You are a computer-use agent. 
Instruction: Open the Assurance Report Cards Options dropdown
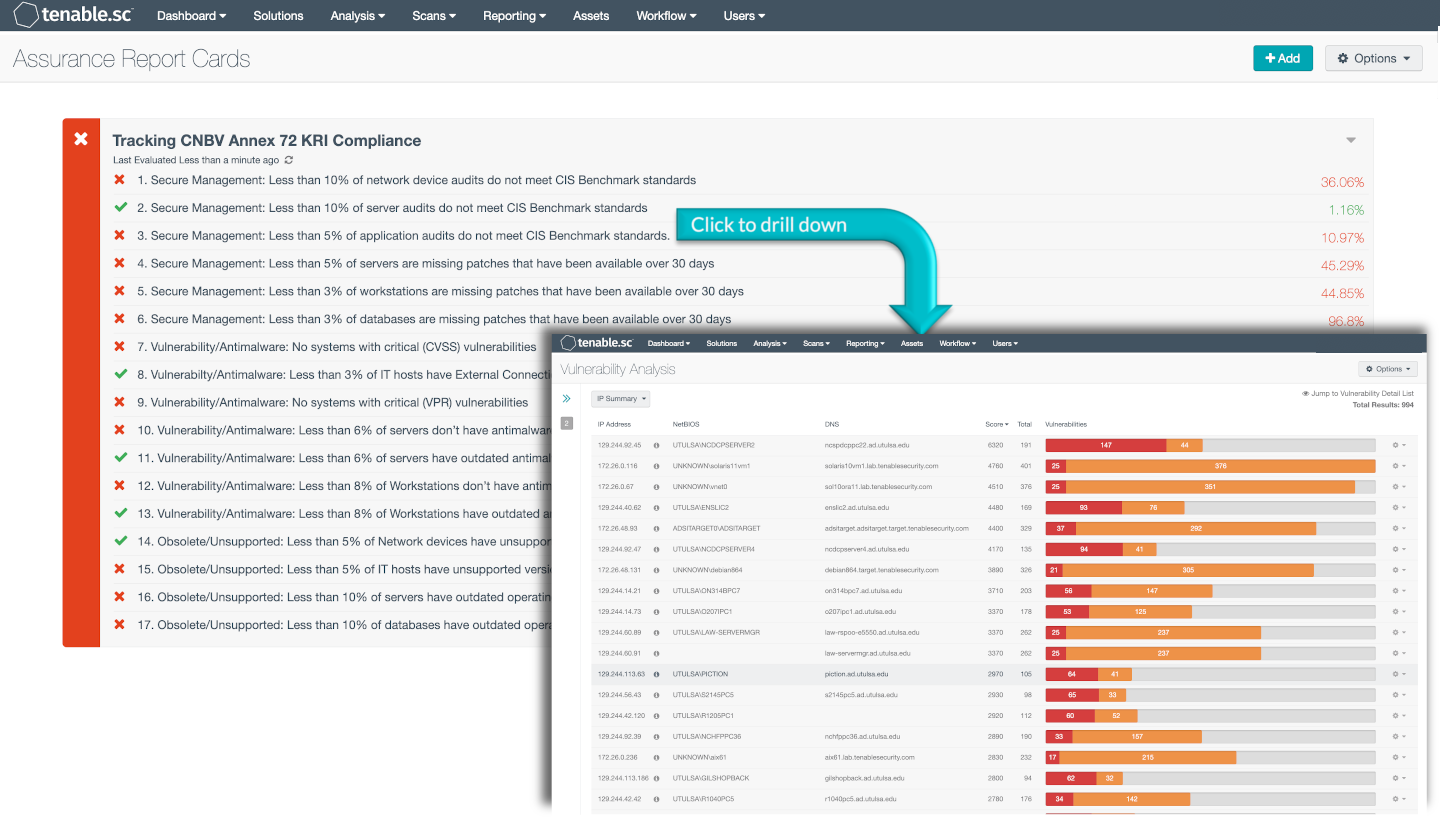(x=1373, y=58)
